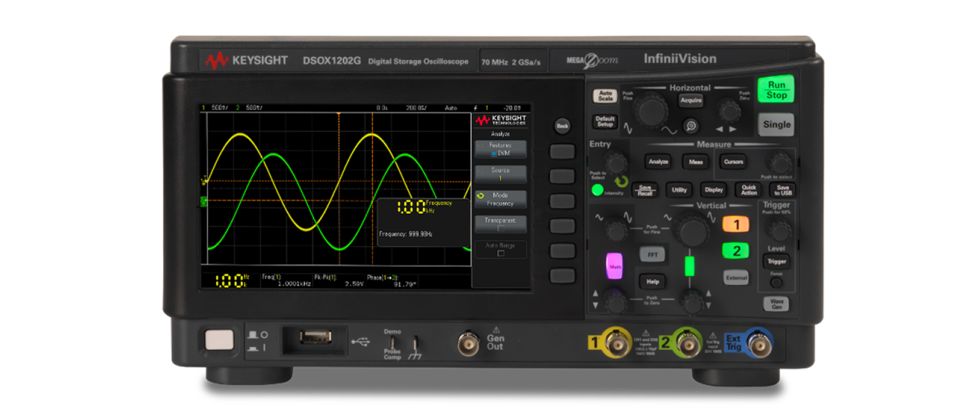Open the on-screen Mode Frequency selector
The width and height of the screenshot is (960, 420).
(x=500, y=199)
